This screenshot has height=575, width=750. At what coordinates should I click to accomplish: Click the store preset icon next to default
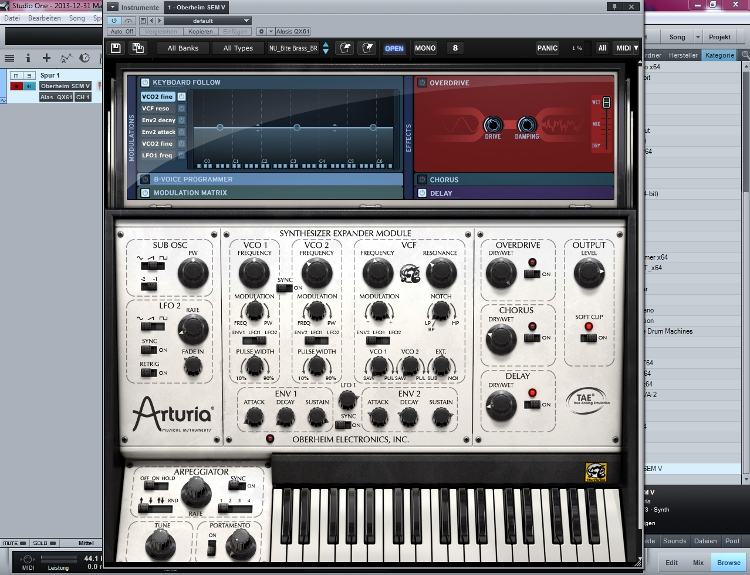click(x=143, y=21)
